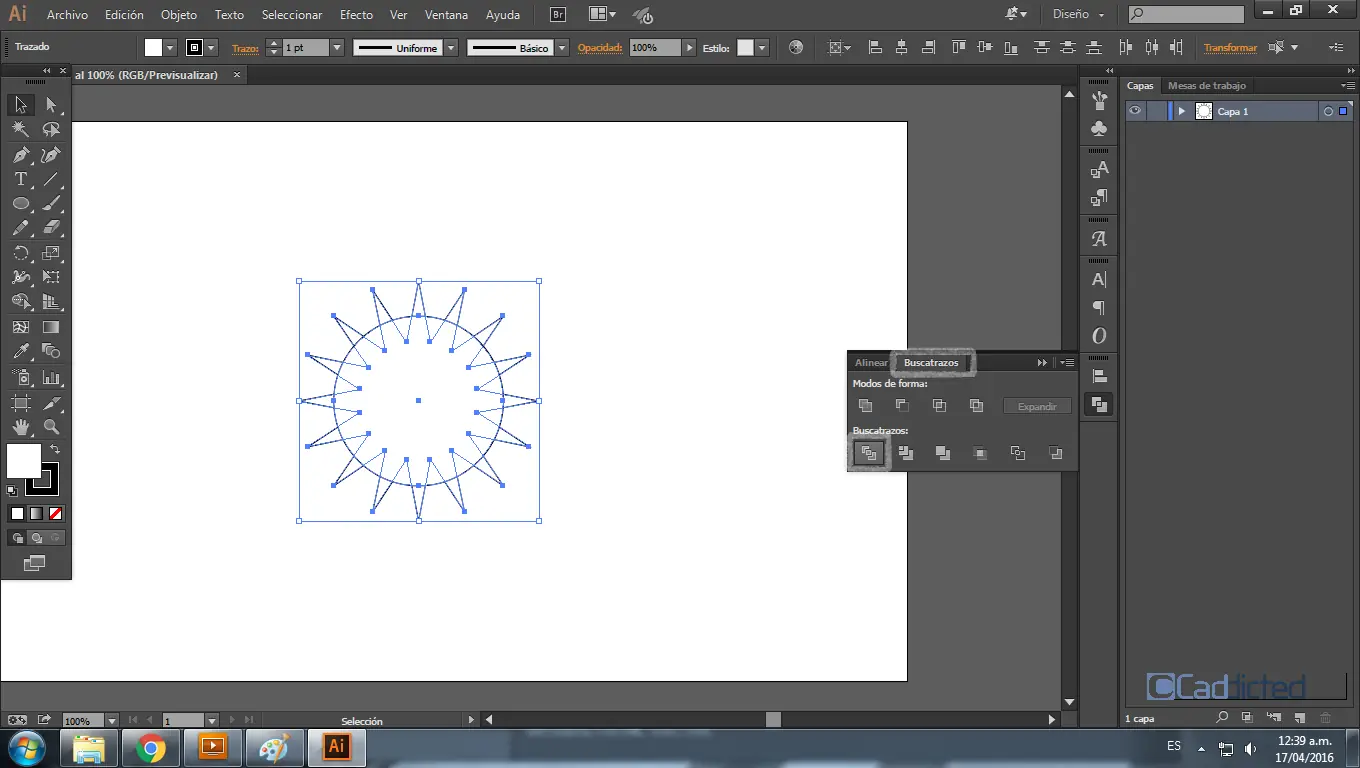Open the Paragraph panel pilcrow icon
Viewport: 1360px width, 768px height.
(1099, 308)
